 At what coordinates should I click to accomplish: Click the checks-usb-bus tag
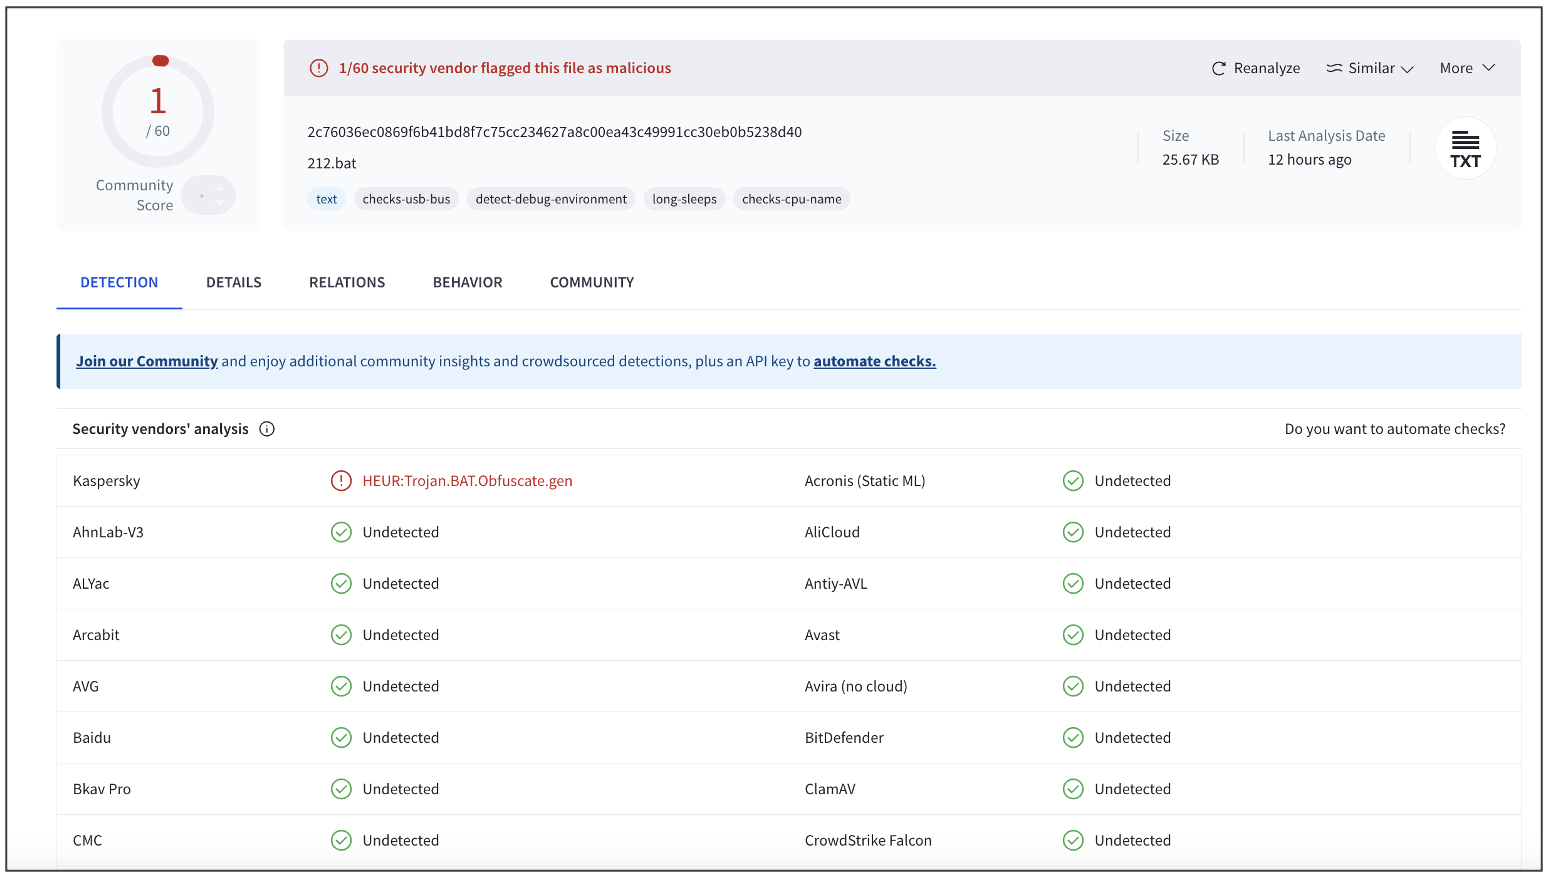(406, 199)
